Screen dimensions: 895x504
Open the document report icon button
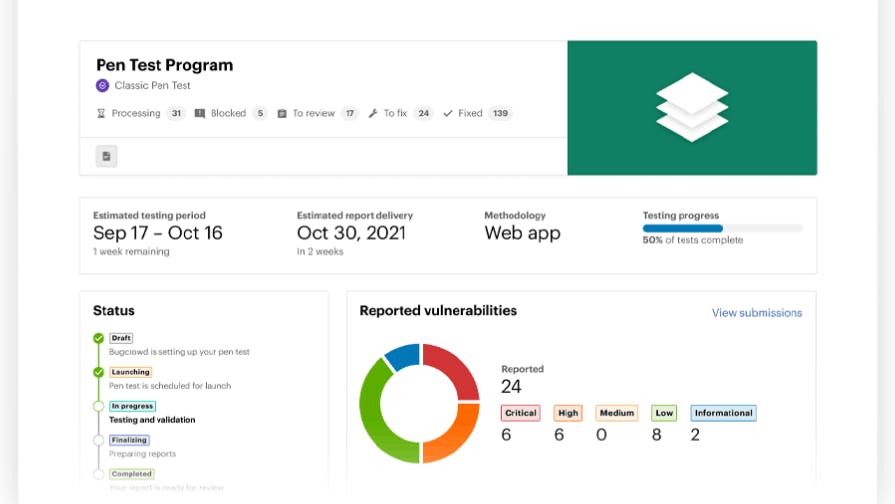point(106,156)
